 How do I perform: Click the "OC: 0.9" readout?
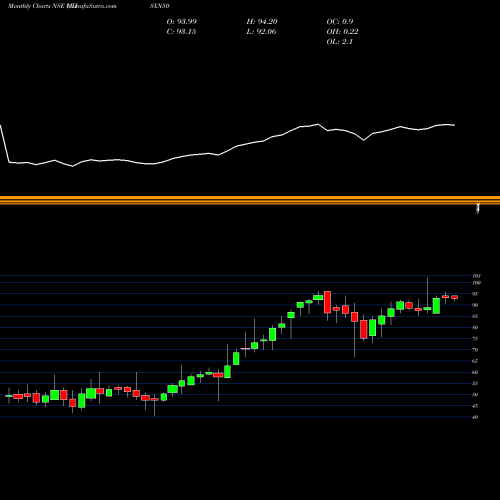[x=340, y=22]
